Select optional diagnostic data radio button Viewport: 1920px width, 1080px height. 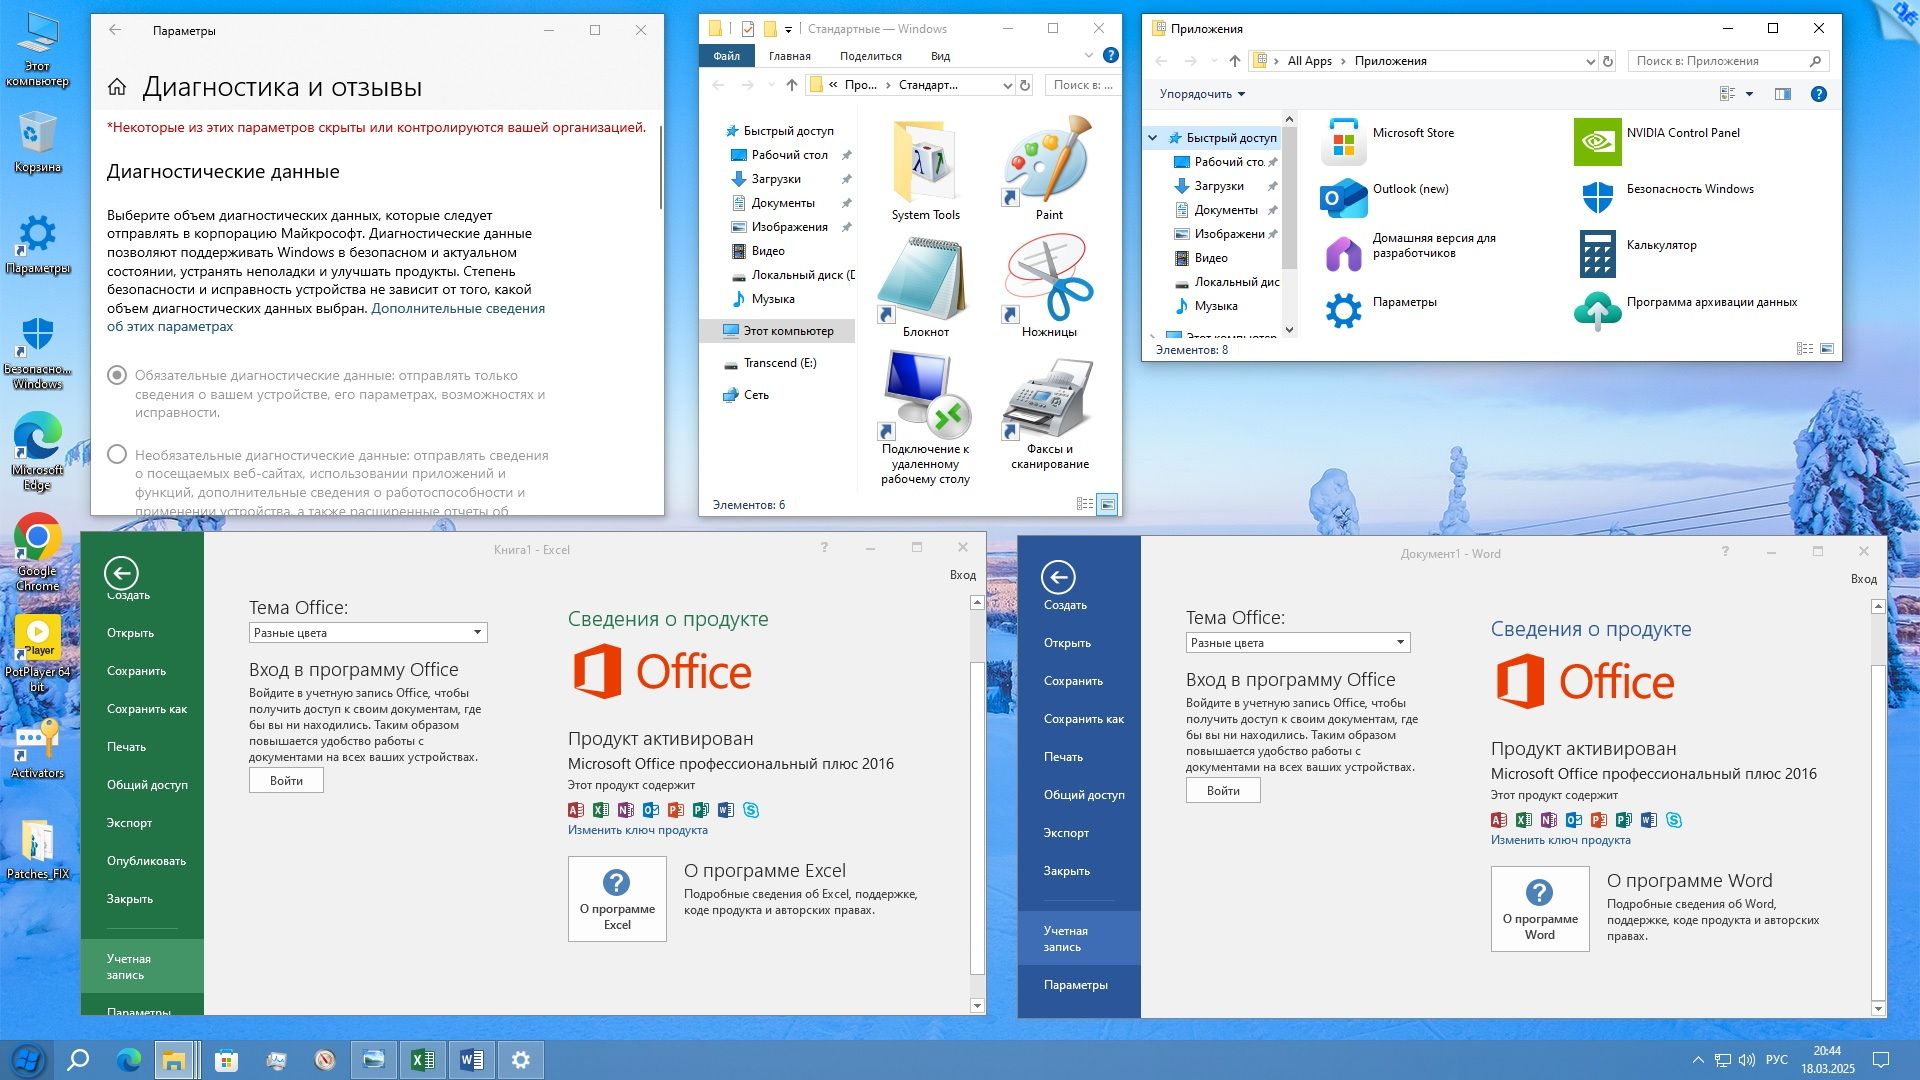117,455
